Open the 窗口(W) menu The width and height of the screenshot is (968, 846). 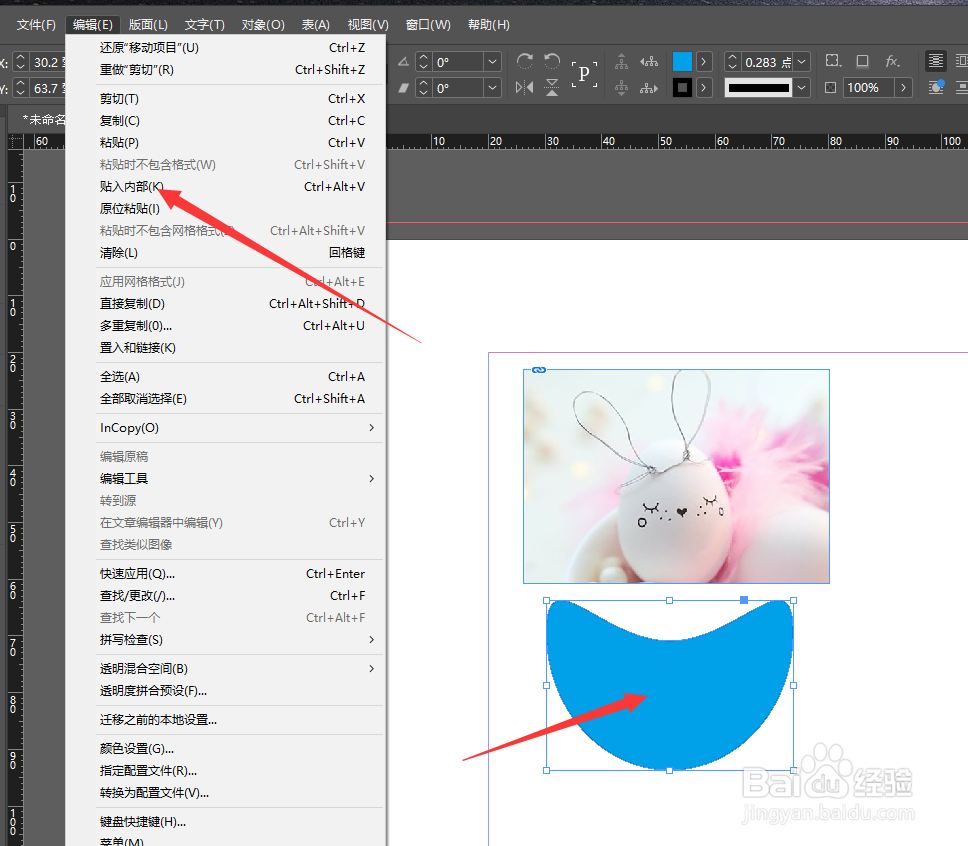[428, 25]
